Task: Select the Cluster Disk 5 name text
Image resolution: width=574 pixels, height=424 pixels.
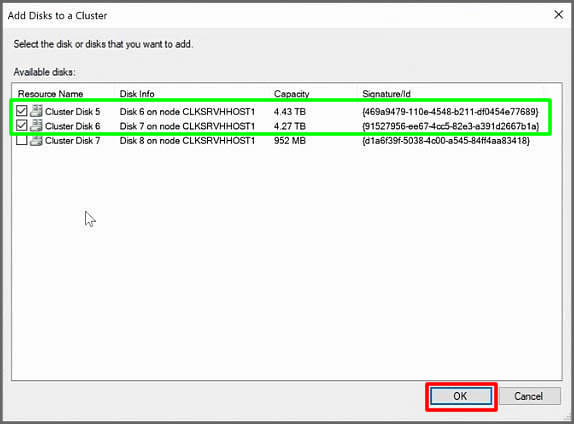Action: (x=72, y=111)
